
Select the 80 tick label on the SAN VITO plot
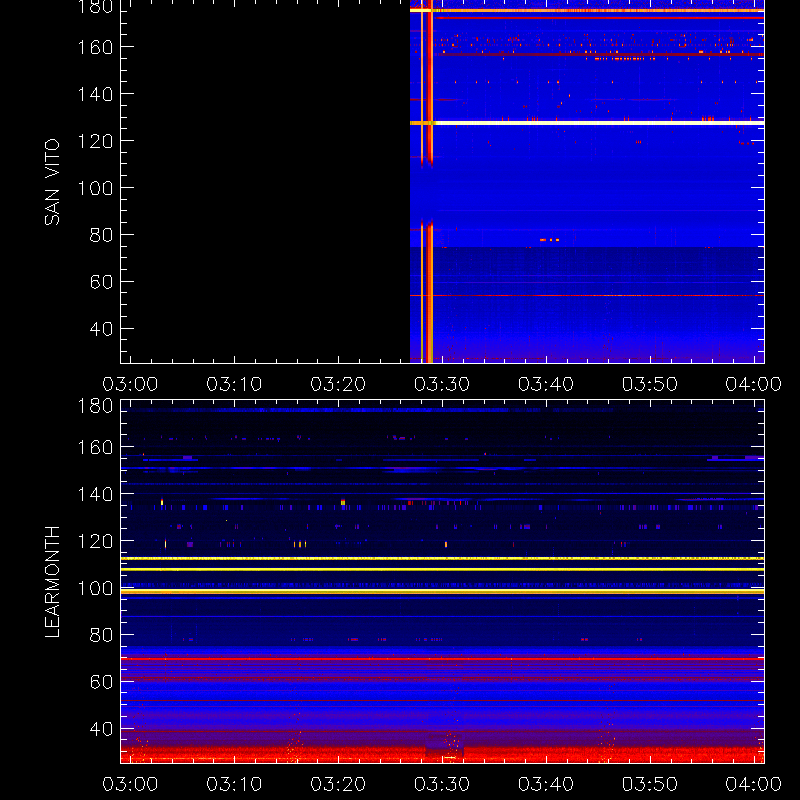(x=101, y=235)
